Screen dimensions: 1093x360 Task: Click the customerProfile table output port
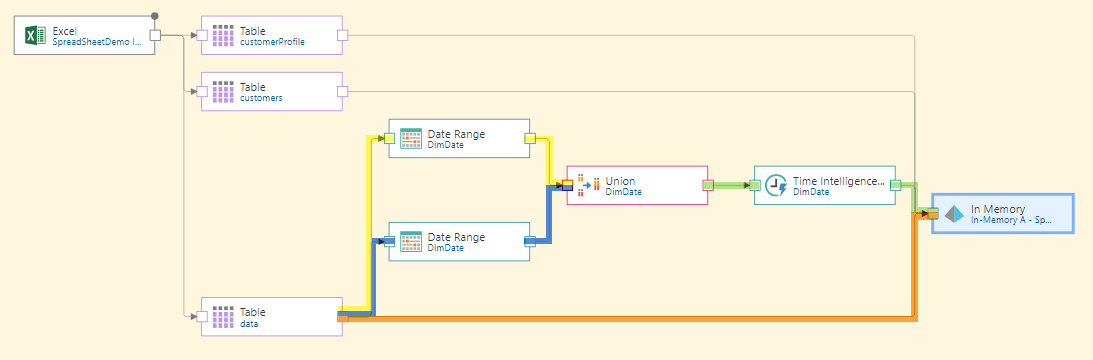pyautogui.click(x=342, y=36)
